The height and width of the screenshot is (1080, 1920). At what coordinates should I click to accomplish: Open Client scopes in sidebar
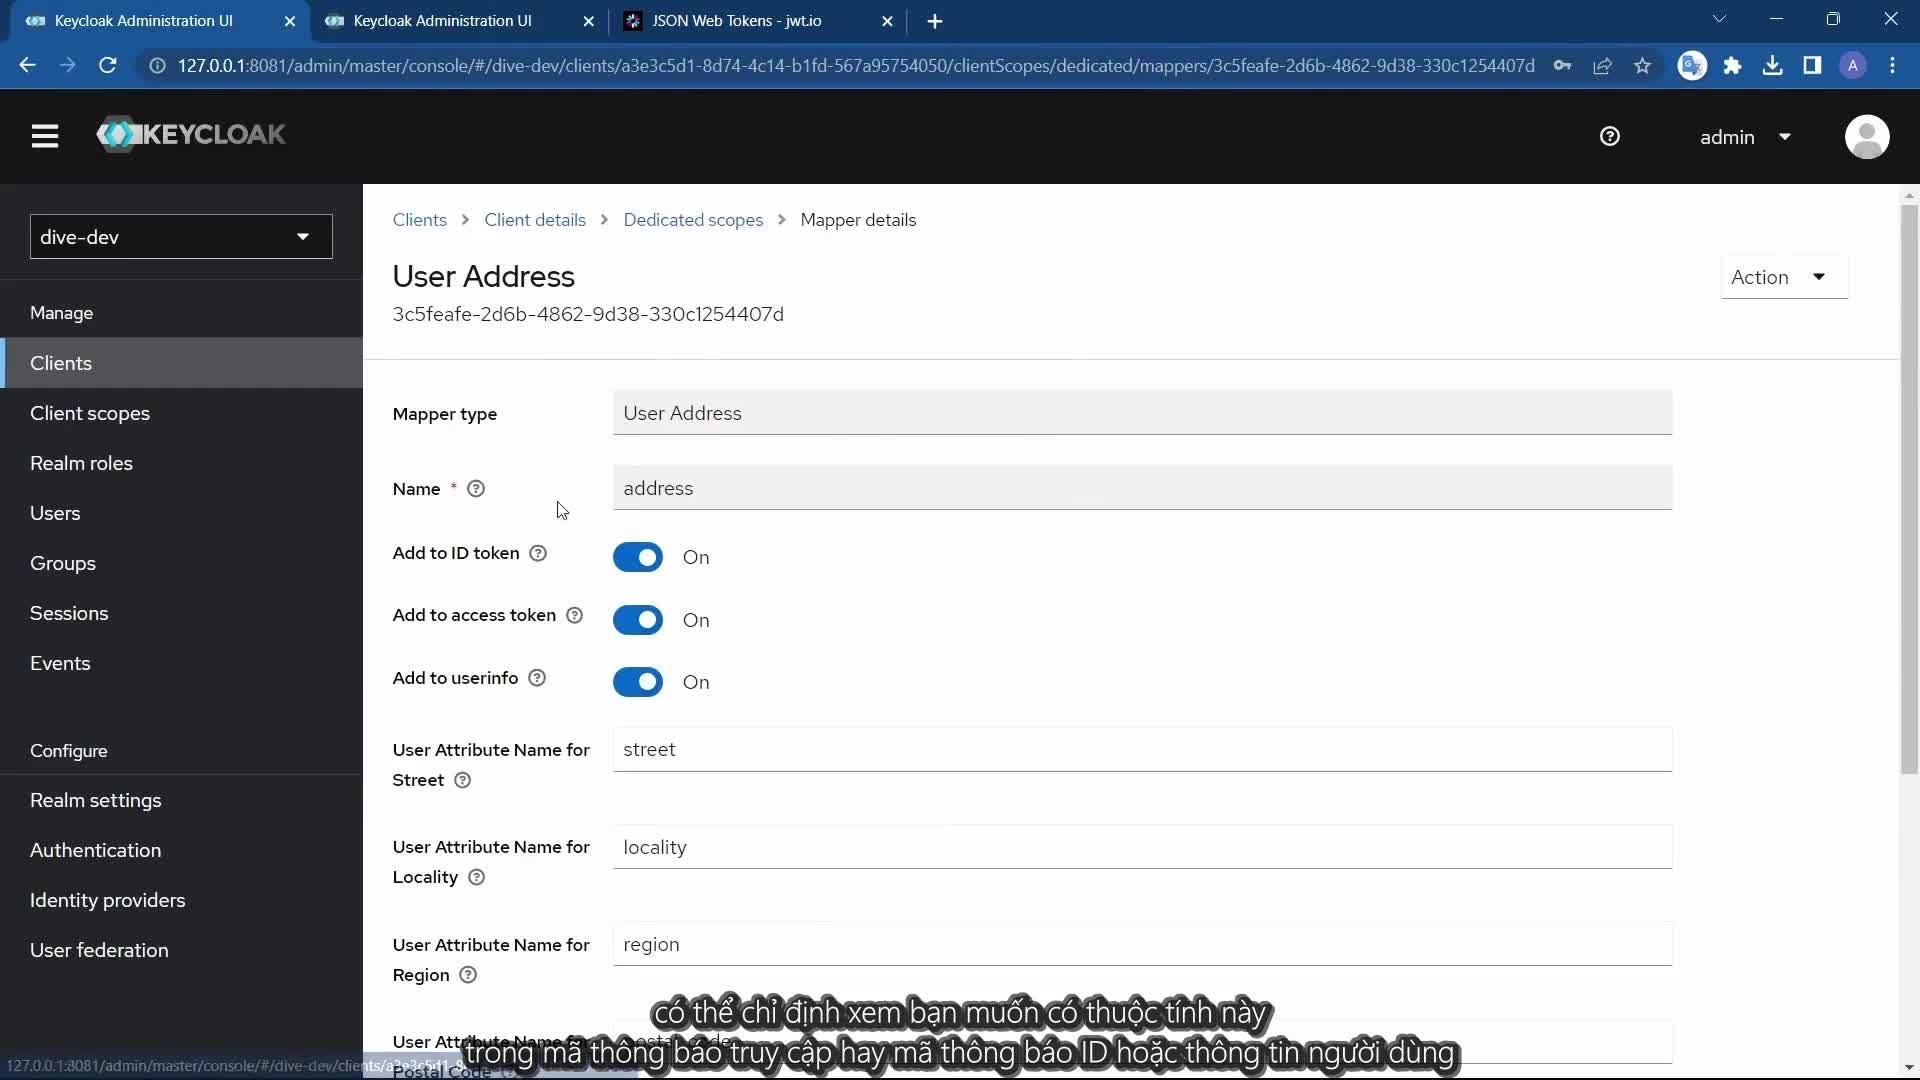pos(90,413)
